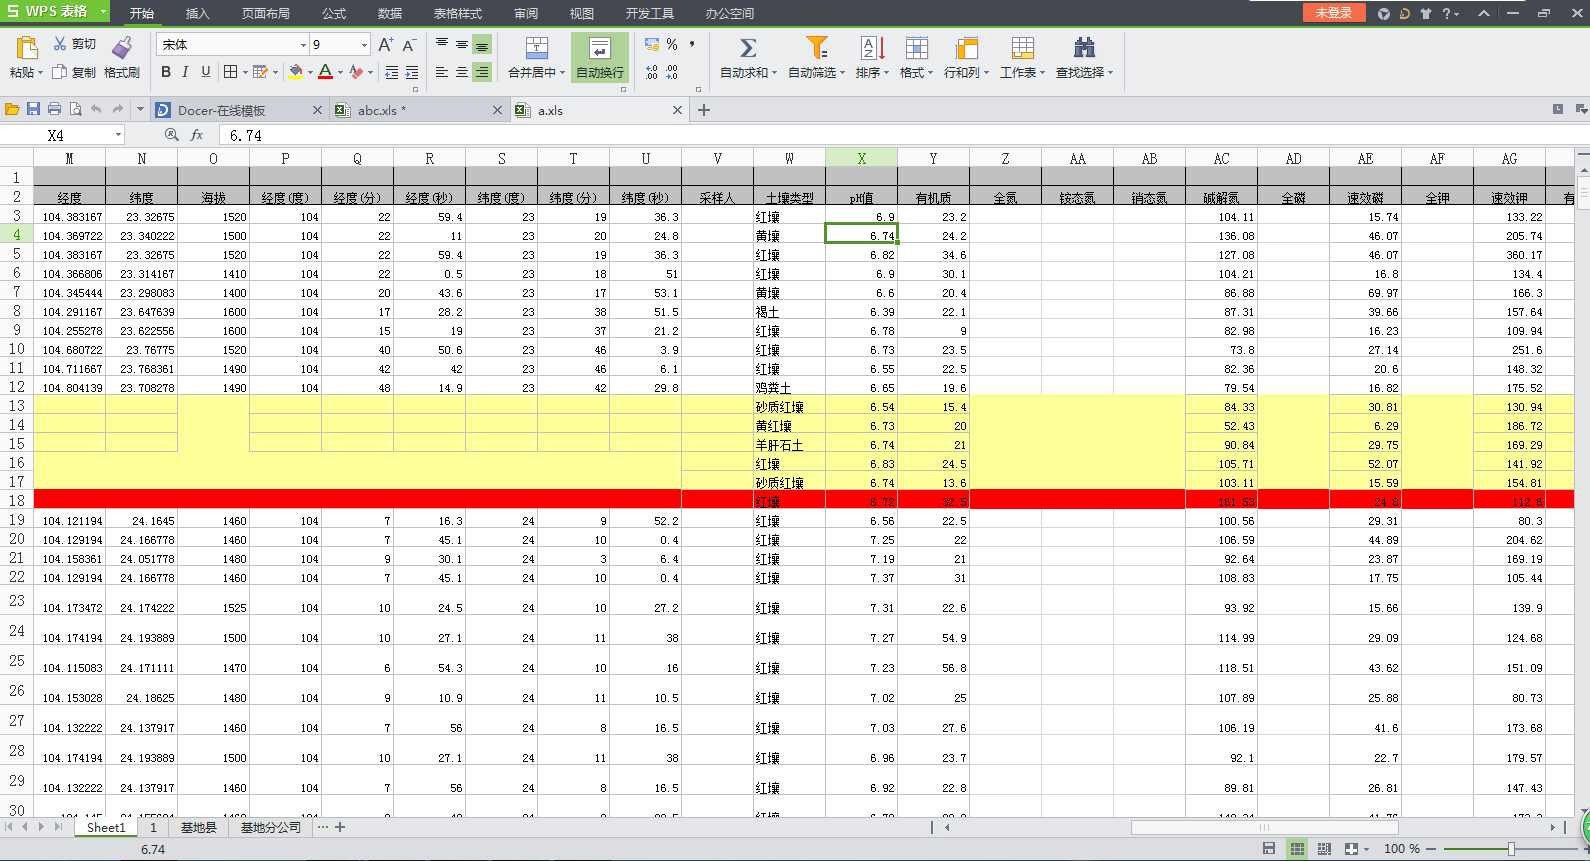Viewport: 1590px width, 861px height.
Task: Expand the font name dropdown (宋体)
Action: click(x=303, y=45)
